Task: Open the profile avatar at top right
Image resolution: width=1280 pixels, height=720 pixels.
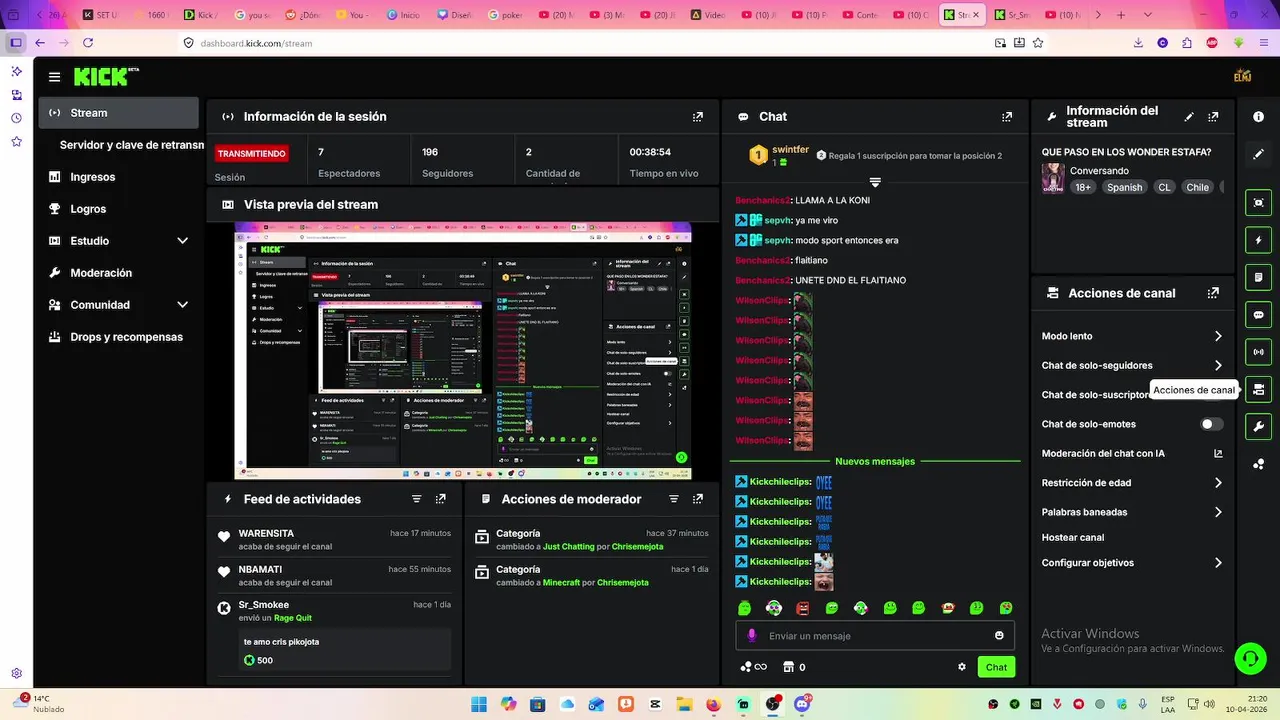Action: click(x=1243, y=76)
